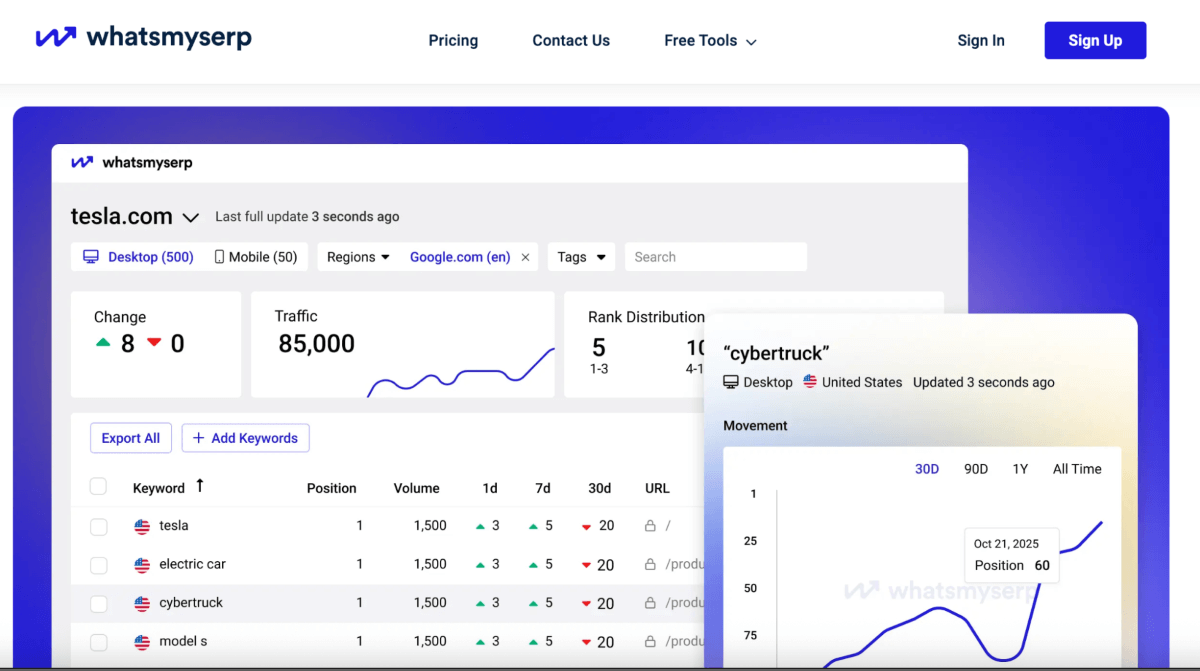The width and height of the screenshot is (1200, 671).
Task: Click the red down arrow in Change card
Action: [x=153, y=343]
